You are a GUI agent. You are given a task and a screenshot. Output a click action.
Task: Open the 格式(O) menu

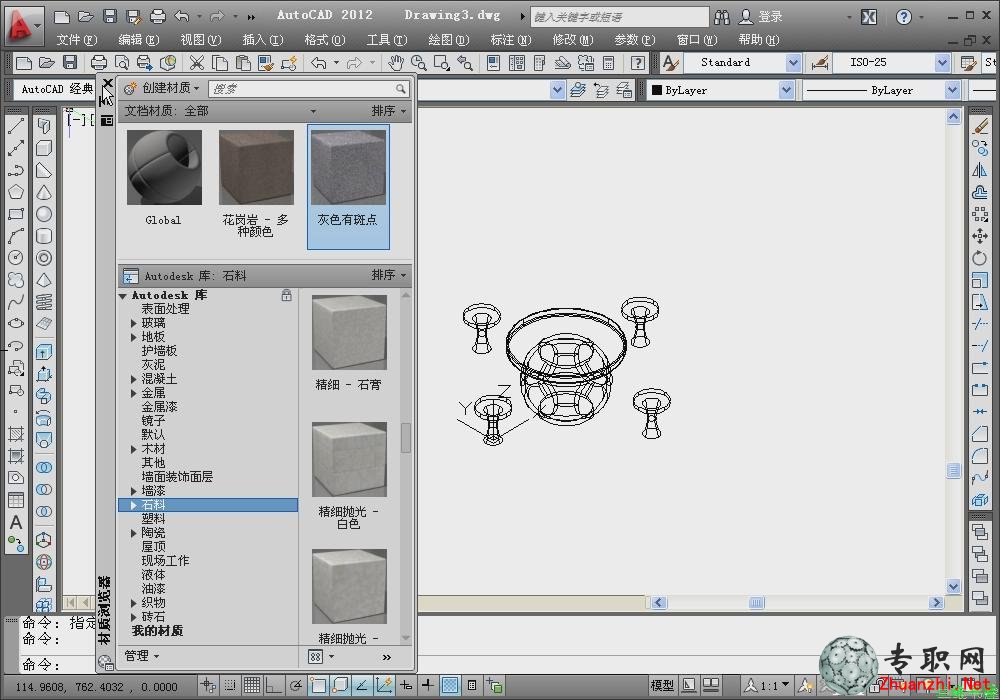[x=325, y=40]
